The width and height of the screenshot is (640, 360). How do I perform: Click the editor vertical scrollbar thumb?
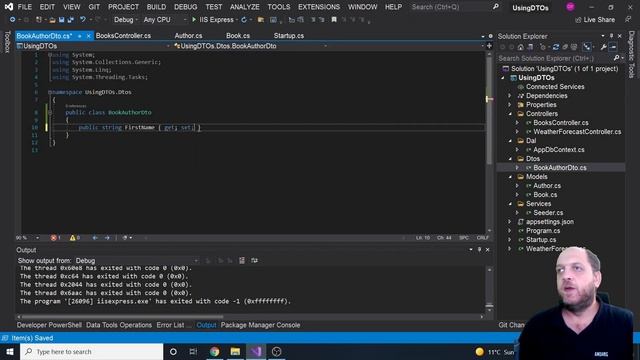tap(489, 110)
